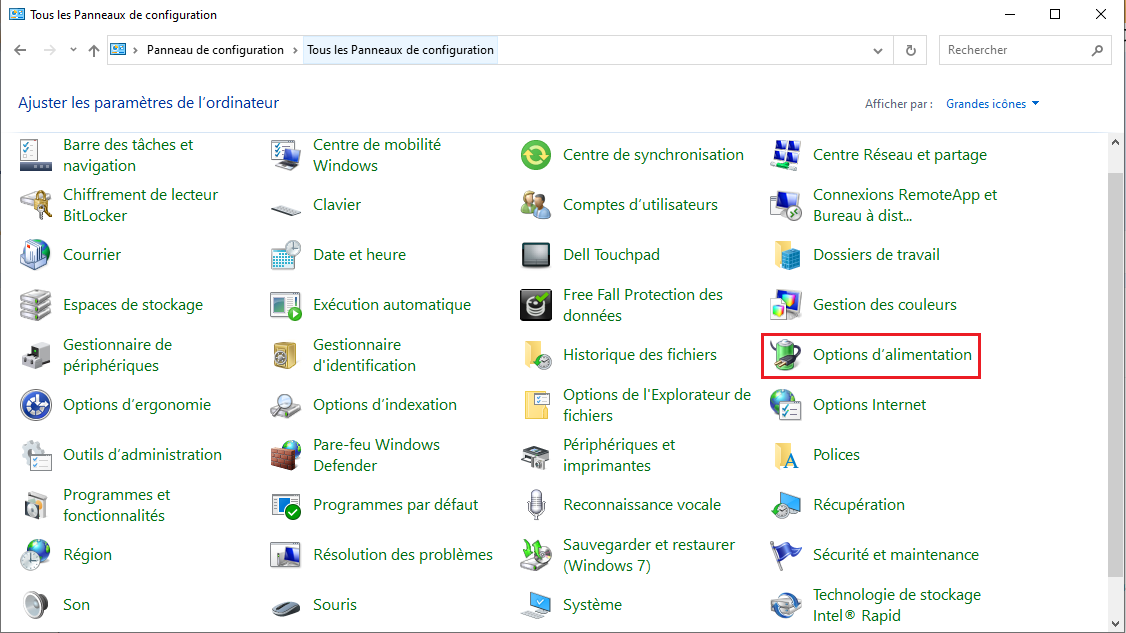
Task: Open the Options d'ergonomie icon
Action: pos(35,405)
